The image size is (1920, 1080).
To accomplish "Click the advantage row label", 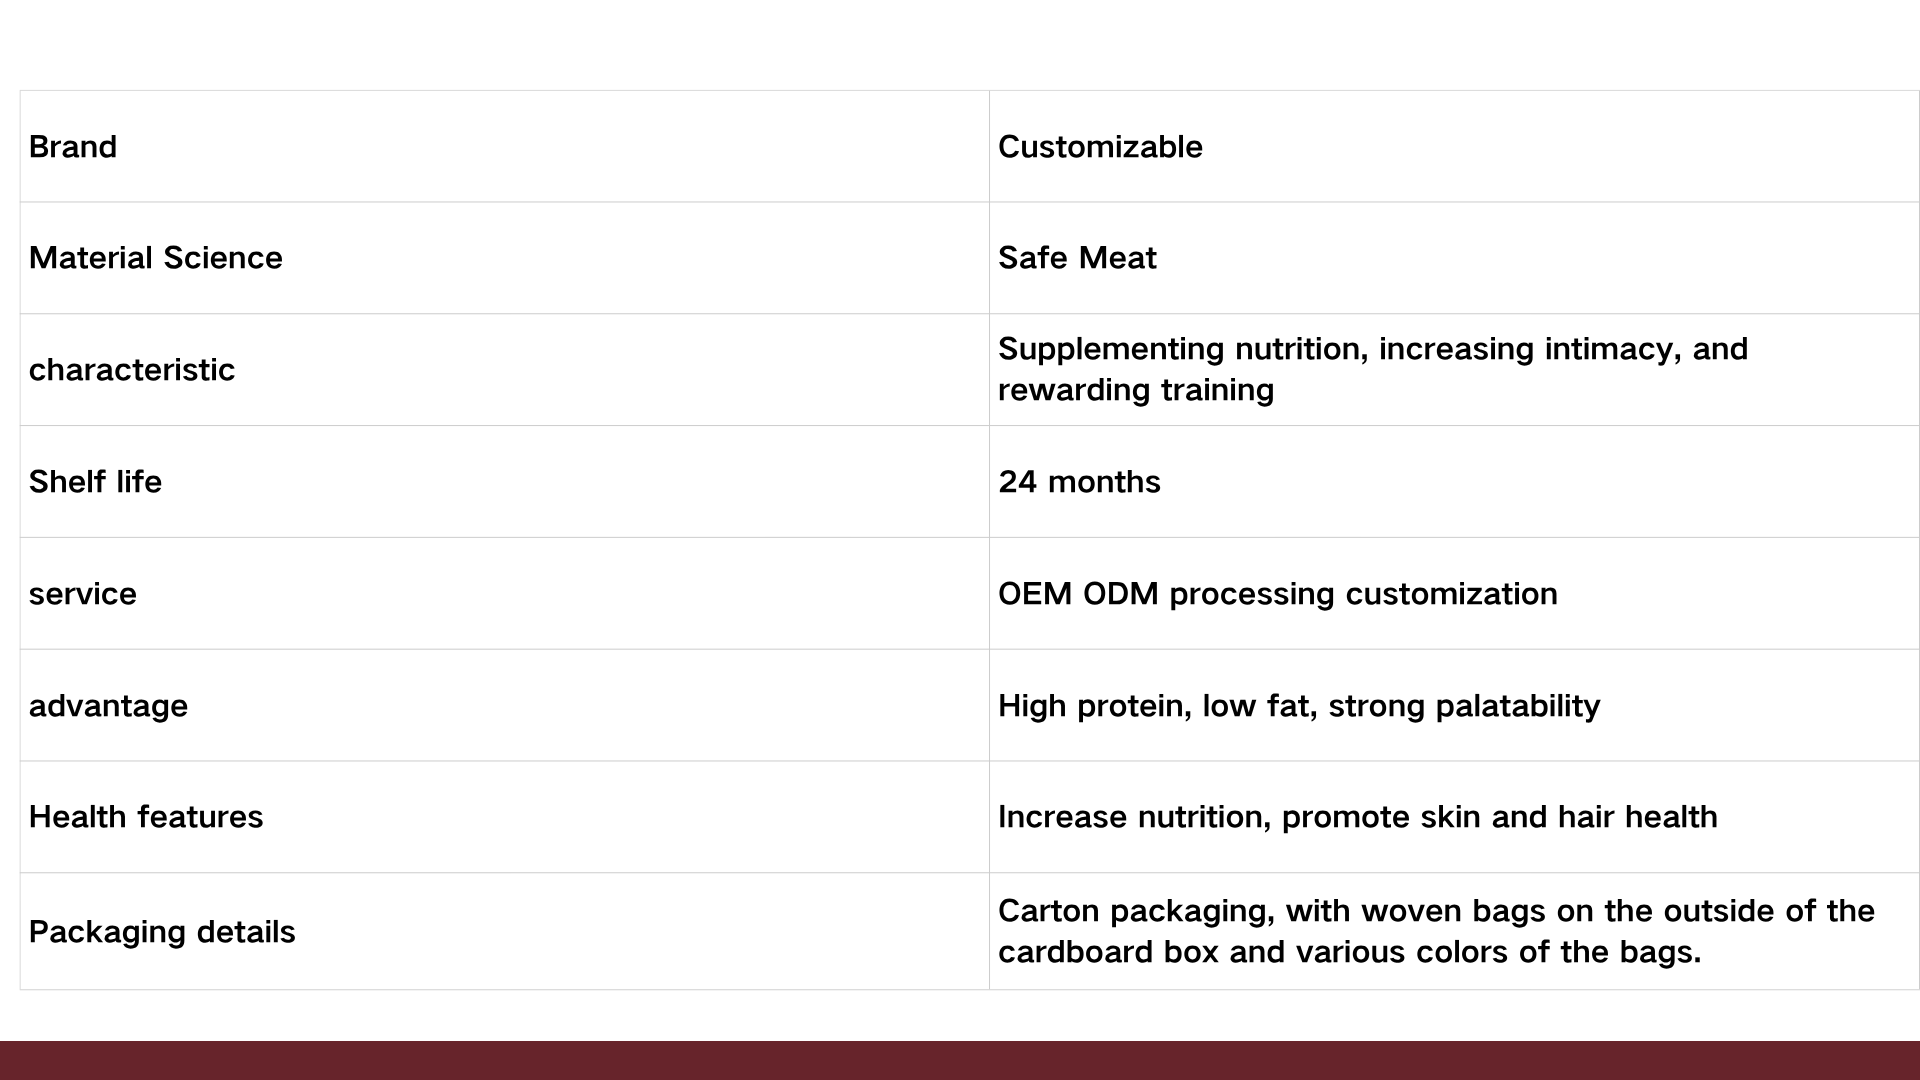I will pyautogui.click(x=108, y=706).
